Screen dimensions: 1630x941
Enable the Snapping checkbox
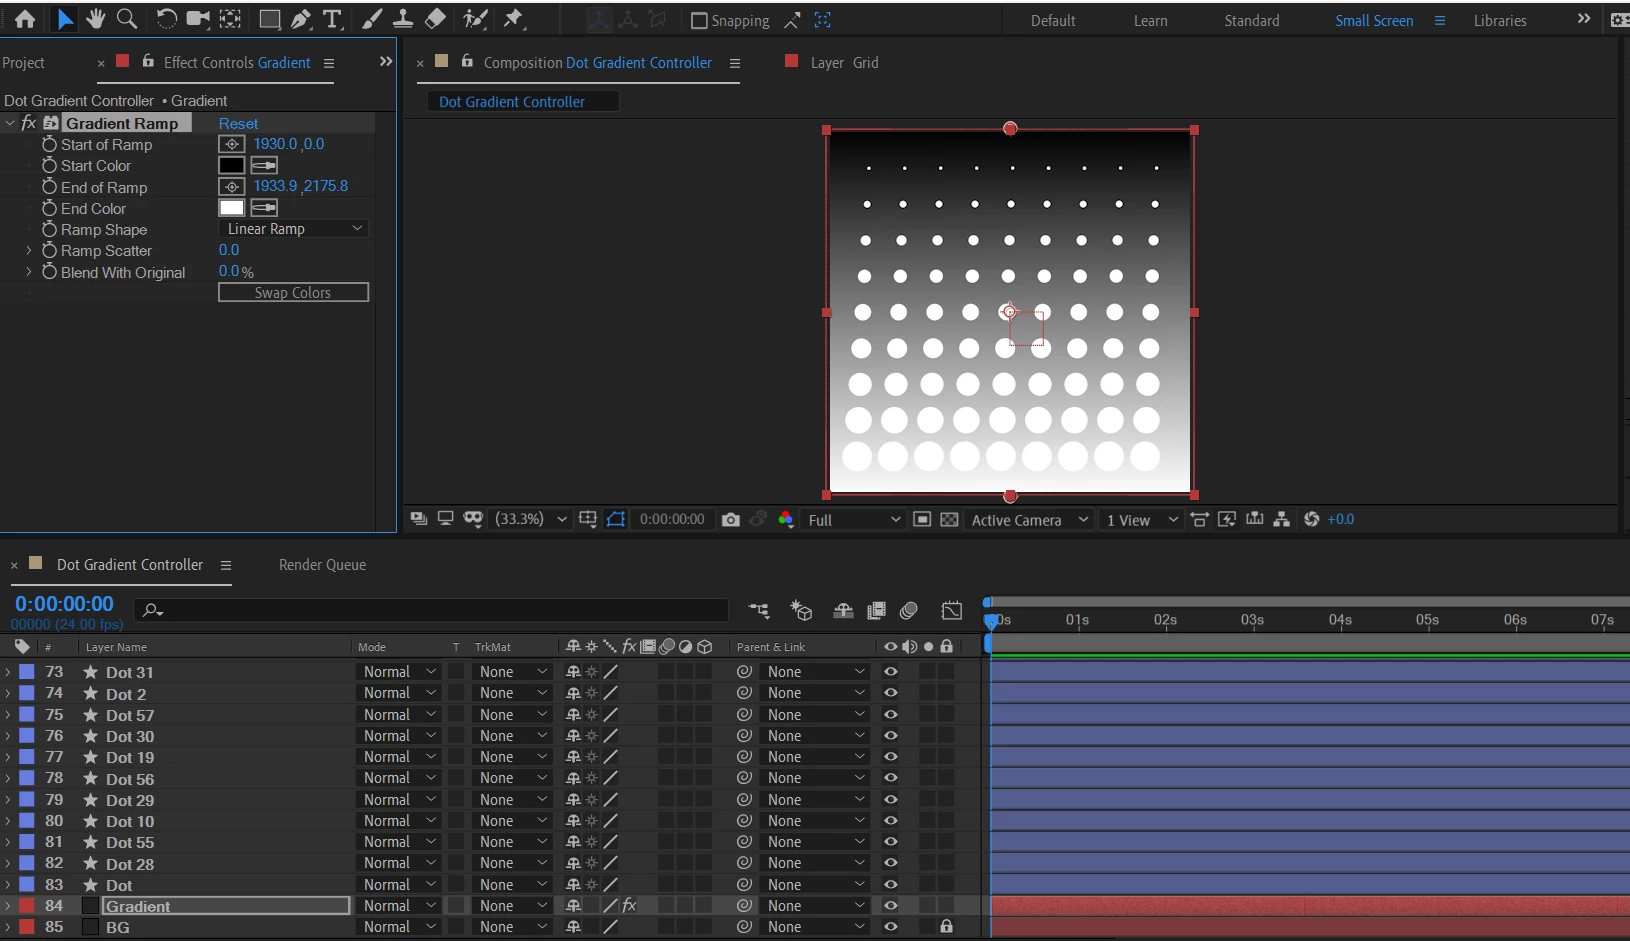coord(700,21)
